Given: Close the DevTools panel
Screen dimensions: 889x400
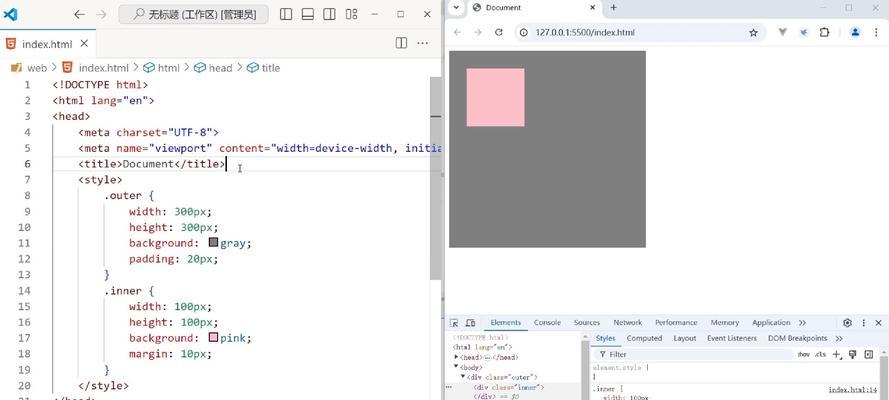Looking at the screenshot, I should click(x=878, y=323).
